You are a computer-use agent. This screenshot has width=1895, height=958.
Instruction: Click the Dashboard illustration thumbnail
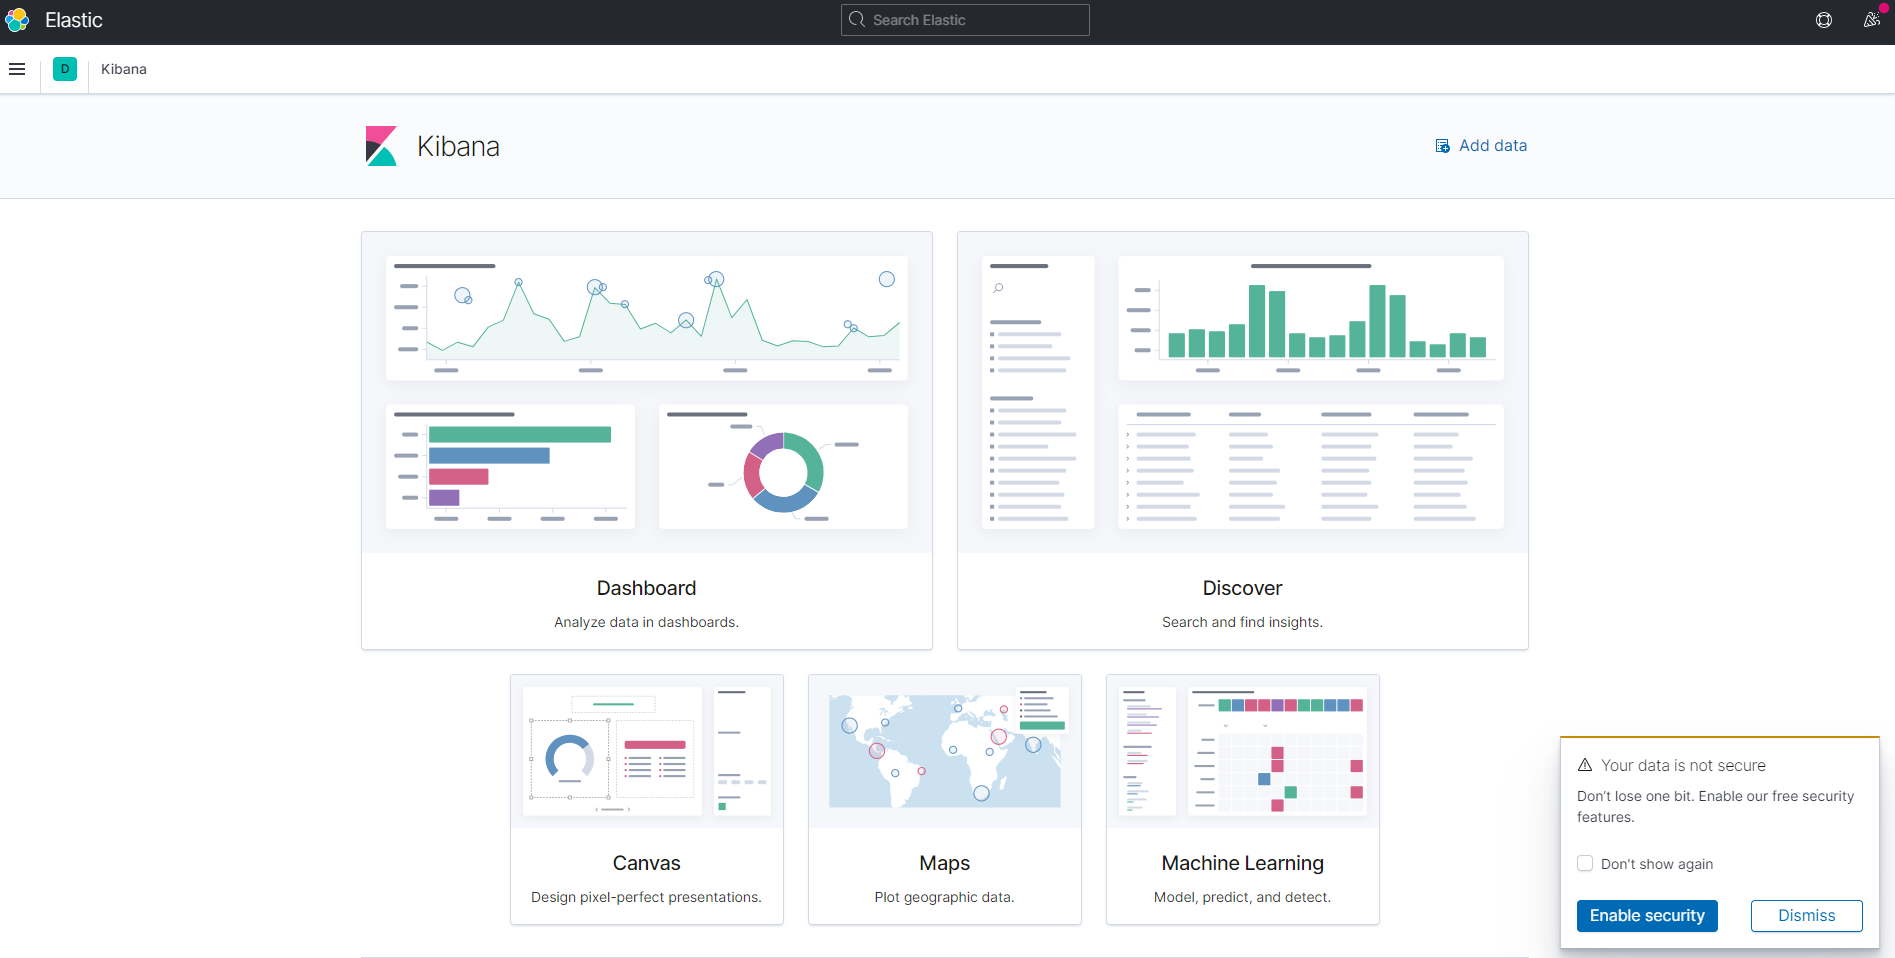pos(647,392)
